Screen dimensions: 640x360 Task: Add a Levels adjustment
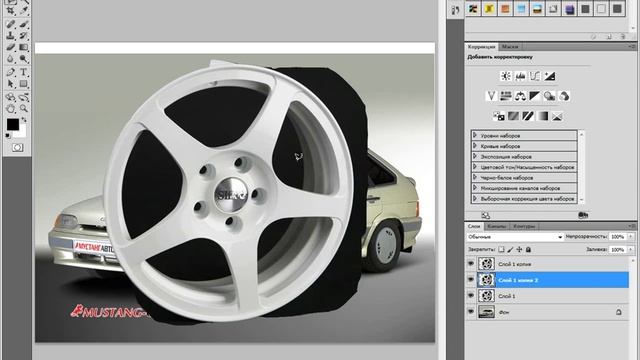click(x=520, y=76)
